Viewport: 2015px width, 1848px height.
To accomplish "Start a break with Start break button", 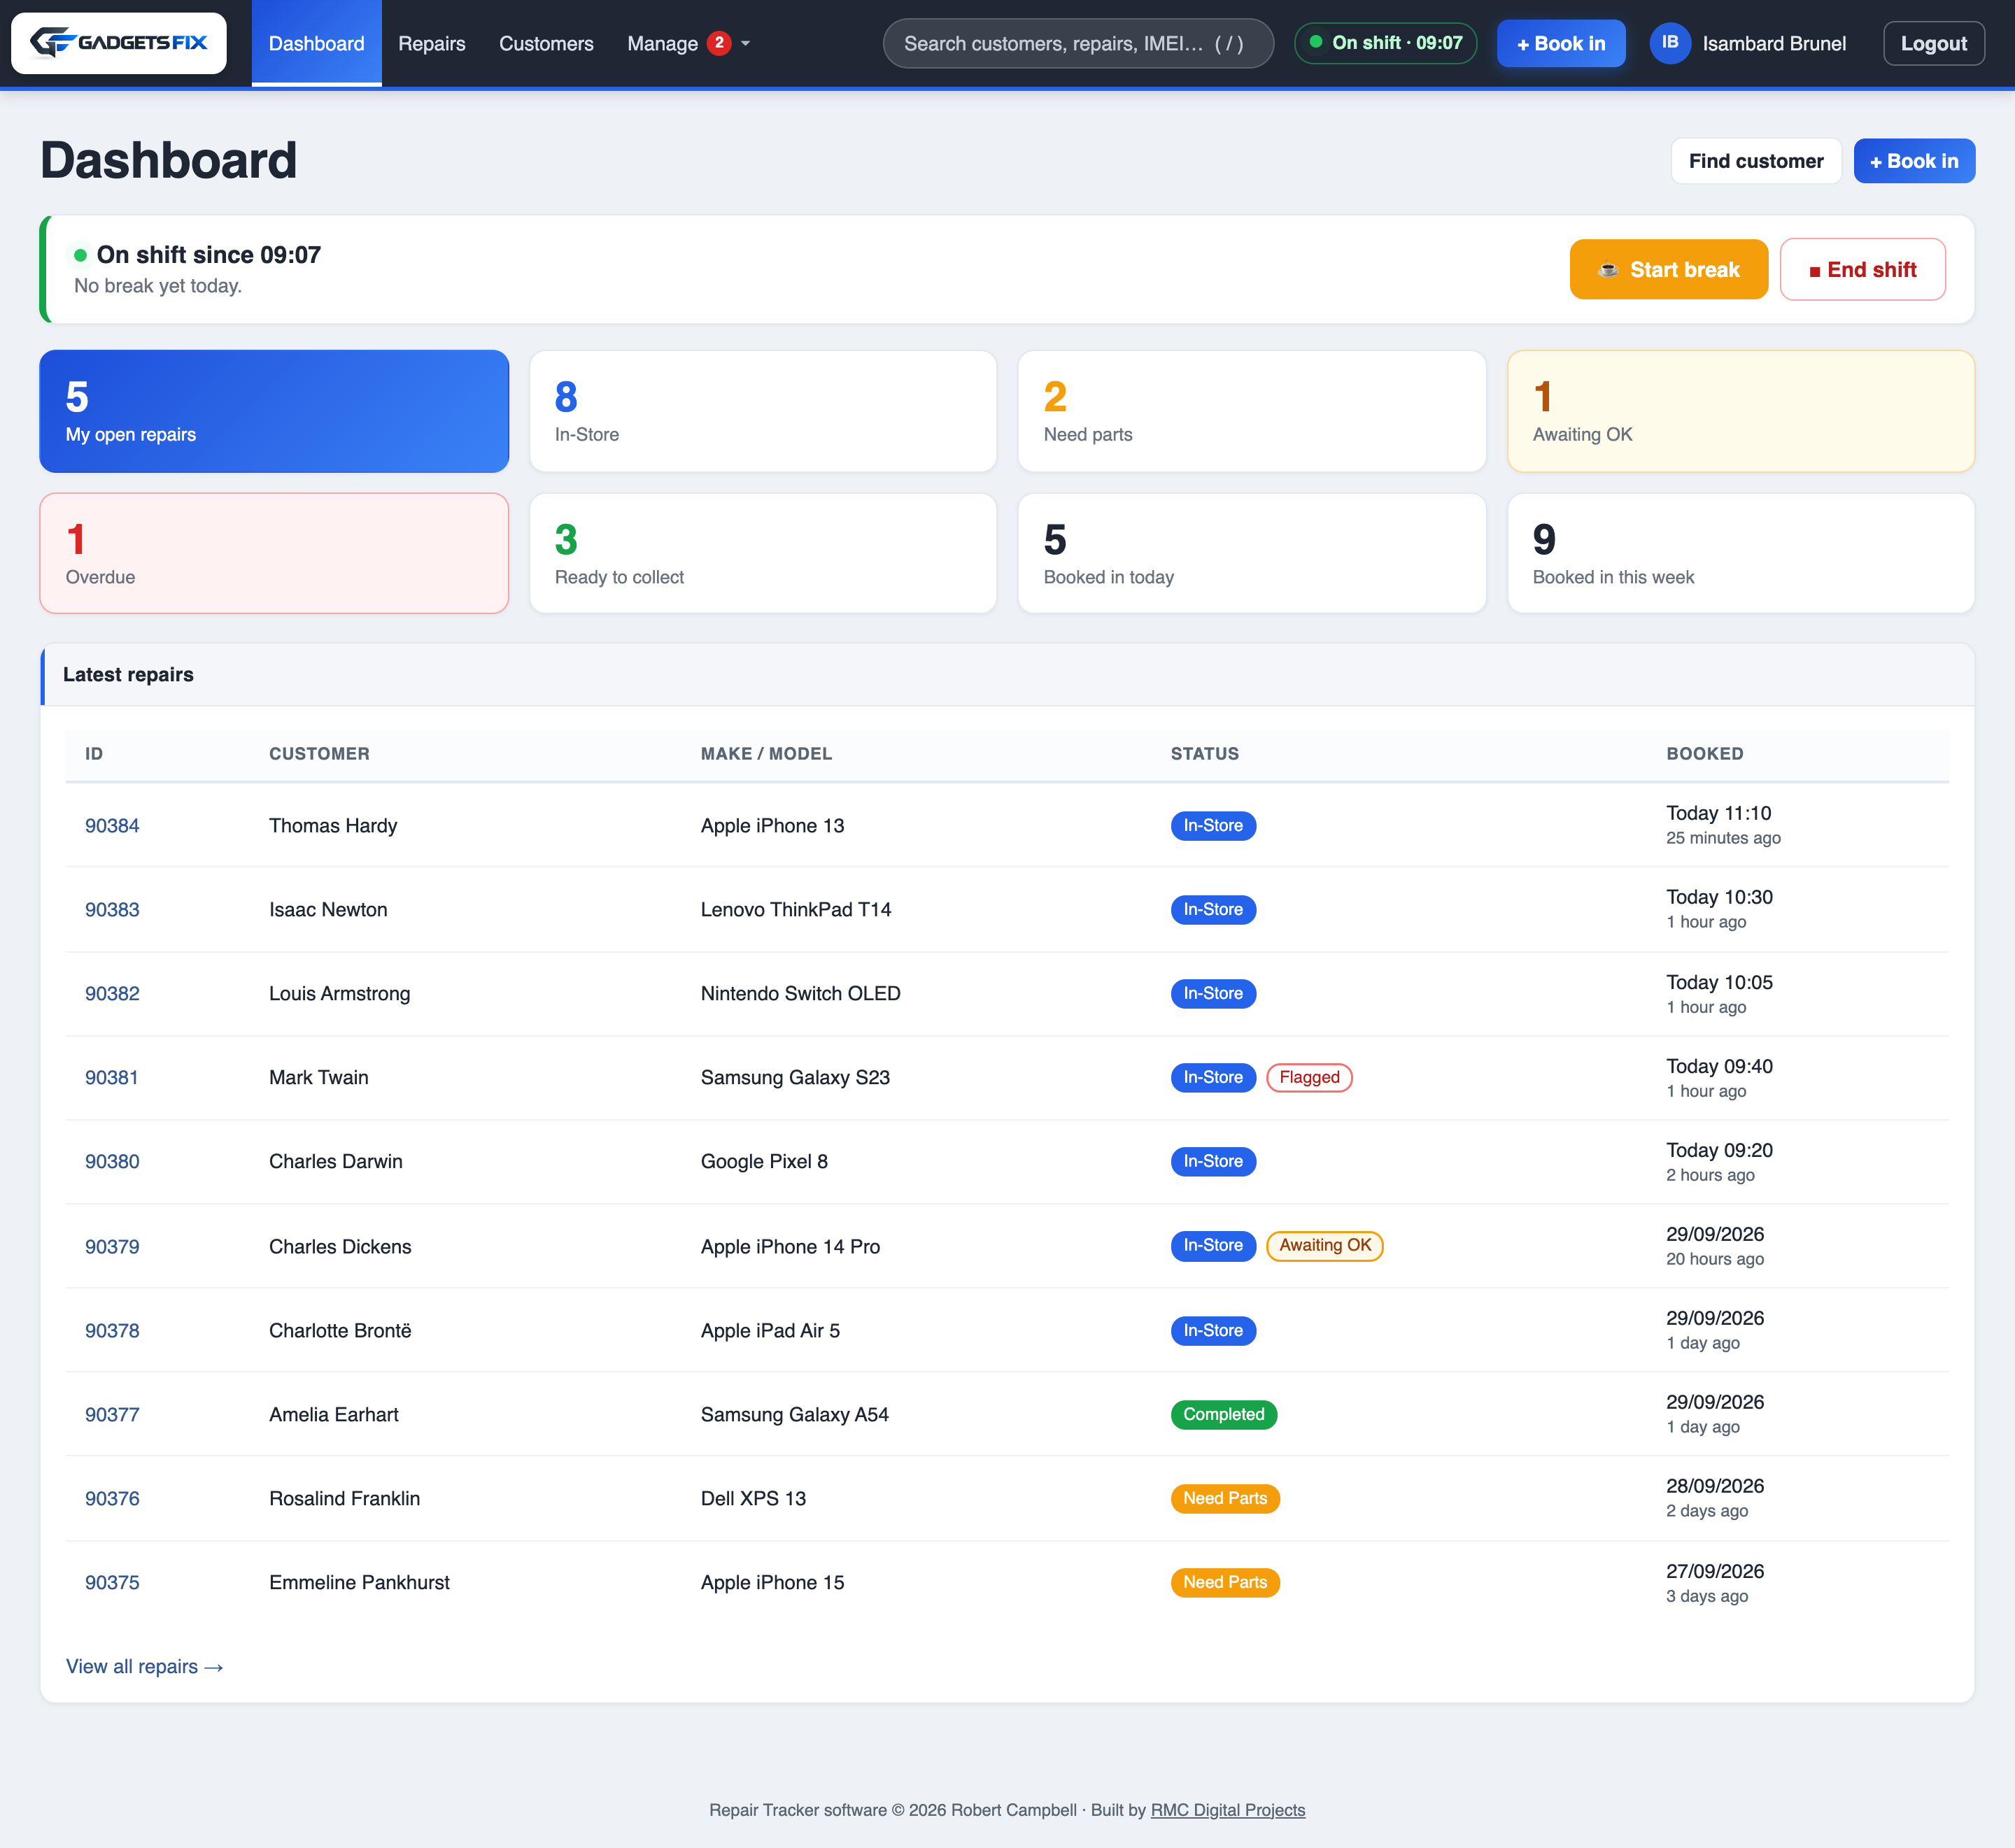I will (x=1668, y=269).
